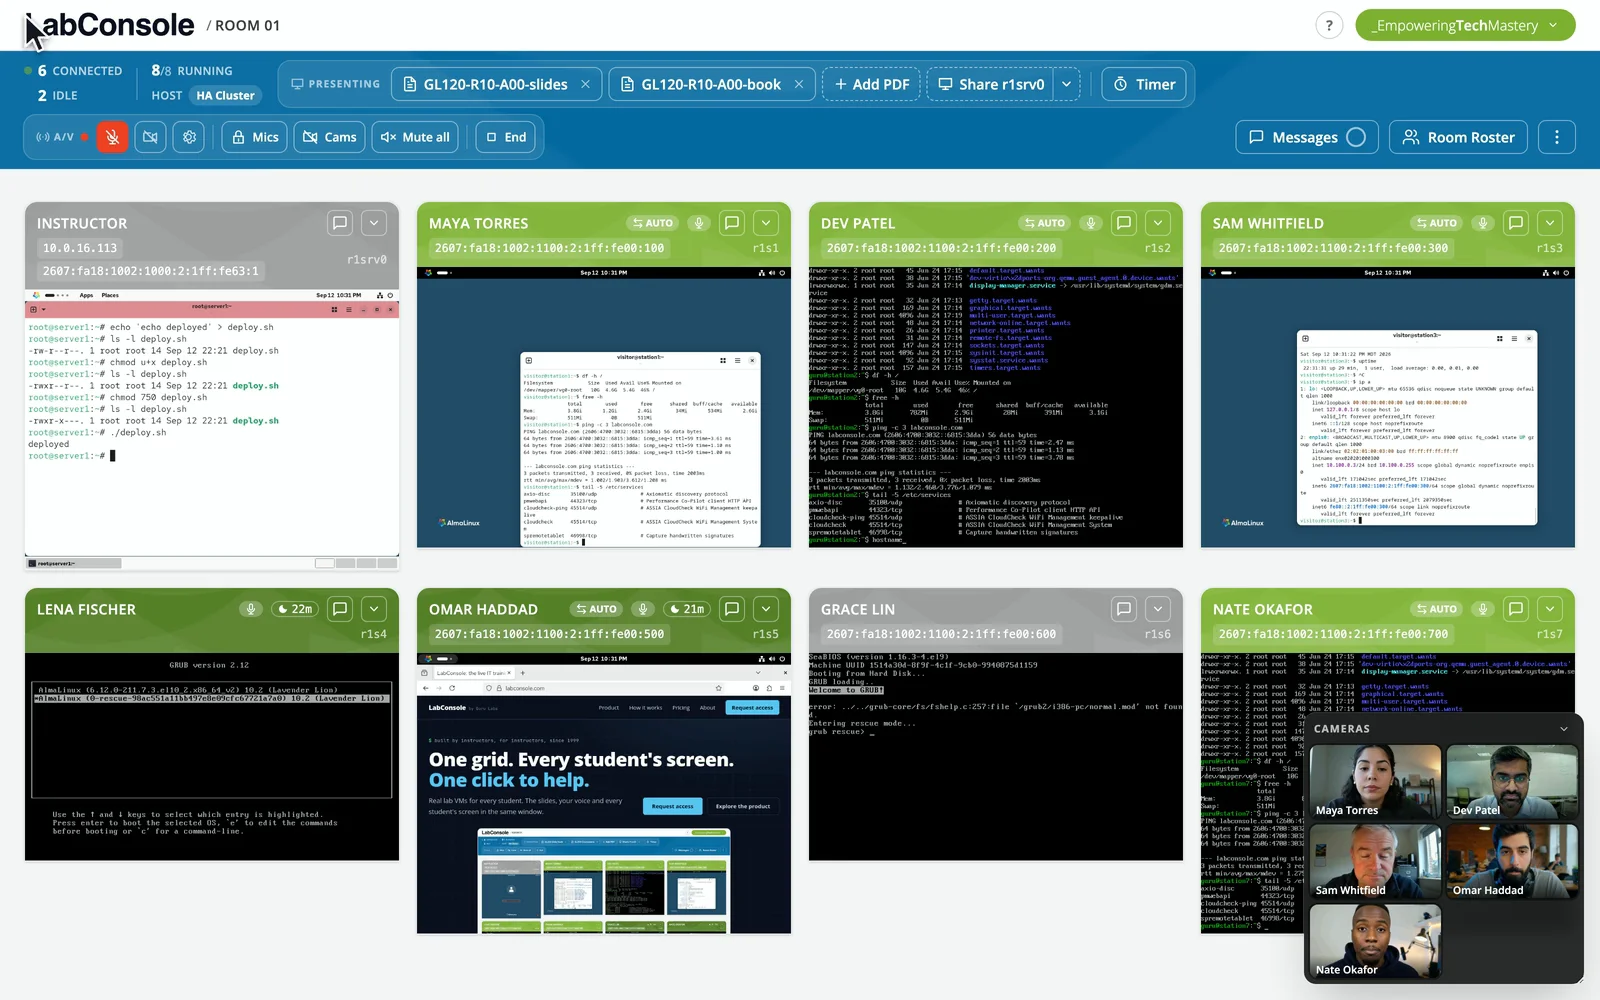Open chat icon on Sam Whitfield card
The image size is (1600, 1000).
click(x=1516, y=223)
